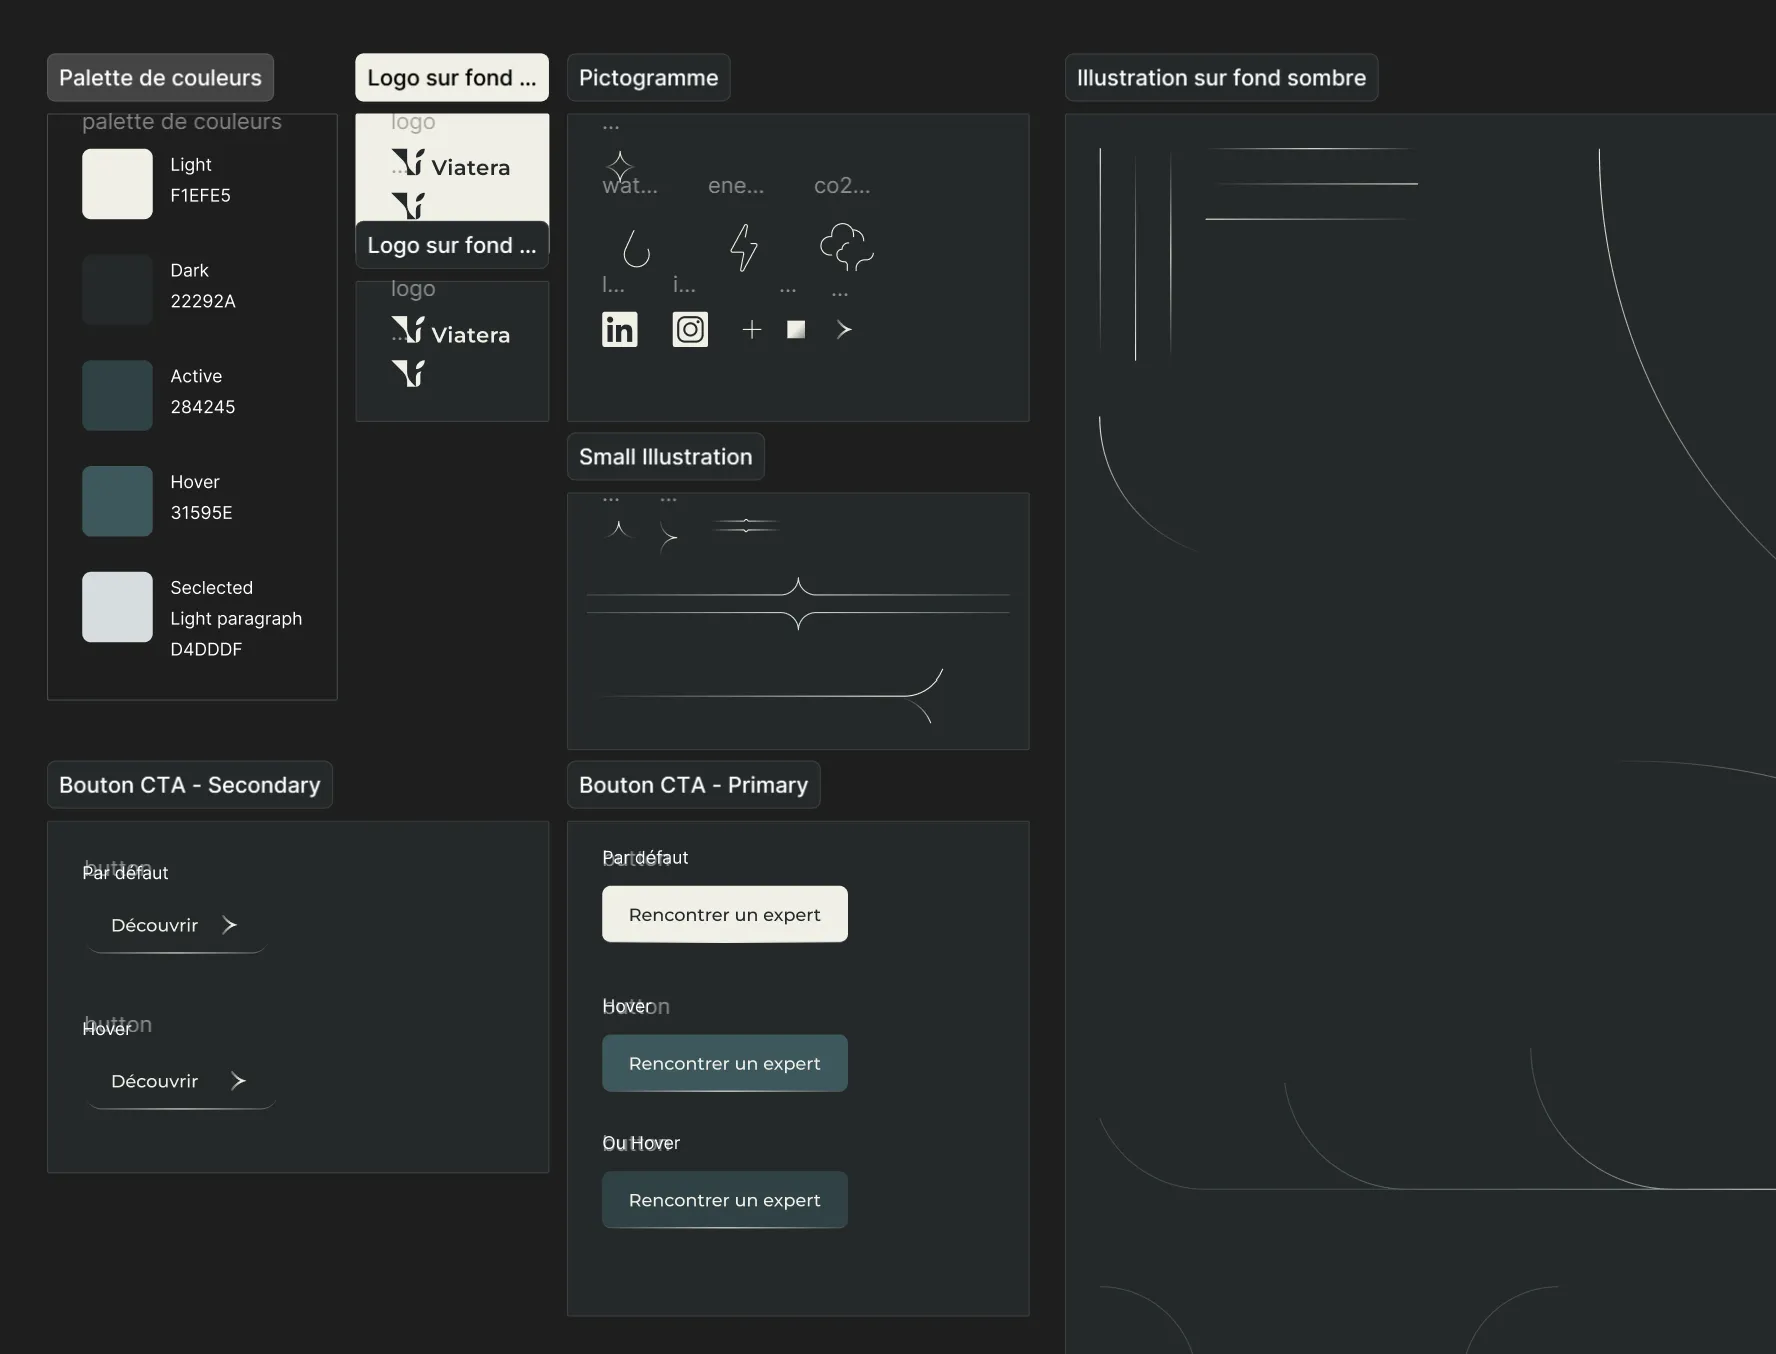The image size is (1776, 1354).
Task: Click the "Small Illustration" section label
Action: pos(666,457)
